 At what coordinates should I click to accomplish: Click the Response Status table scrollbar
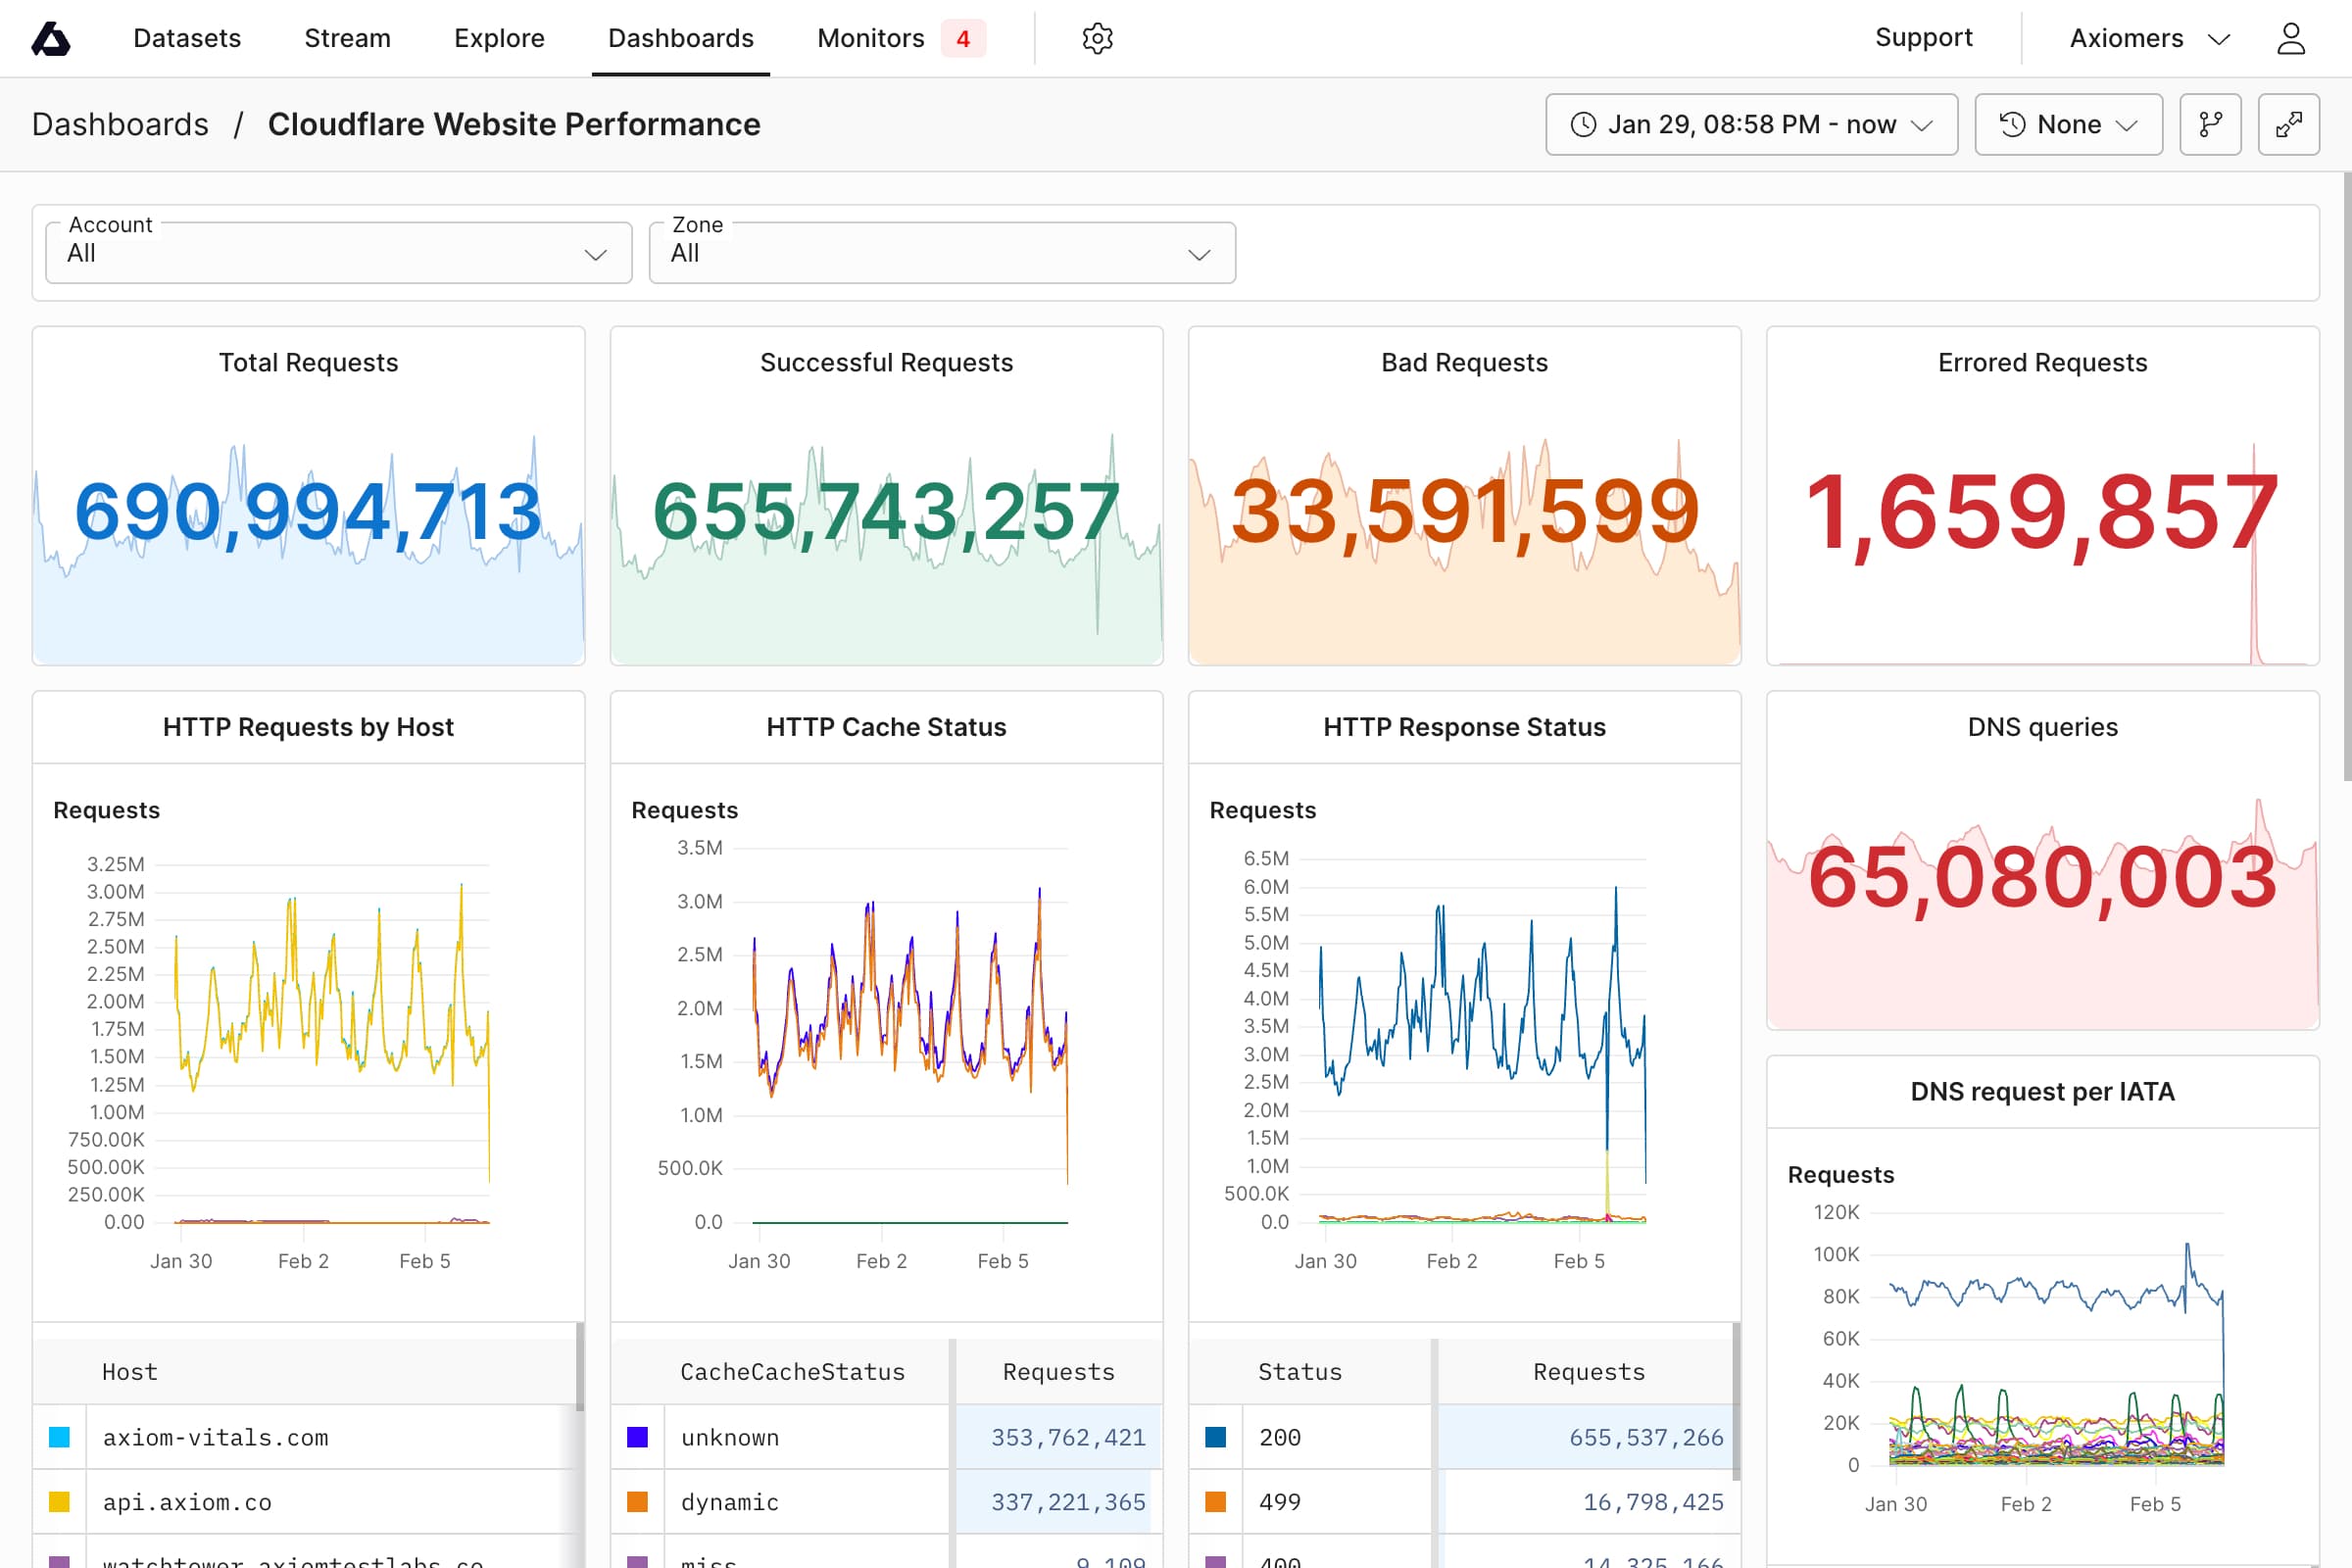point(1736,1400)
